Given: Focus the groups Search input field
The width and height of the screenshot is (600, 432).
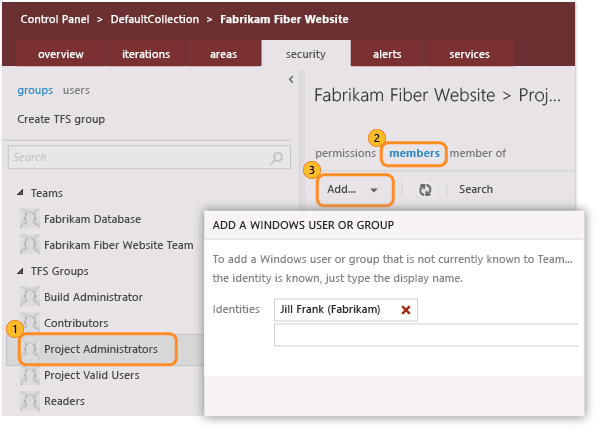Looking at the screenshot, I should [150, 157].
